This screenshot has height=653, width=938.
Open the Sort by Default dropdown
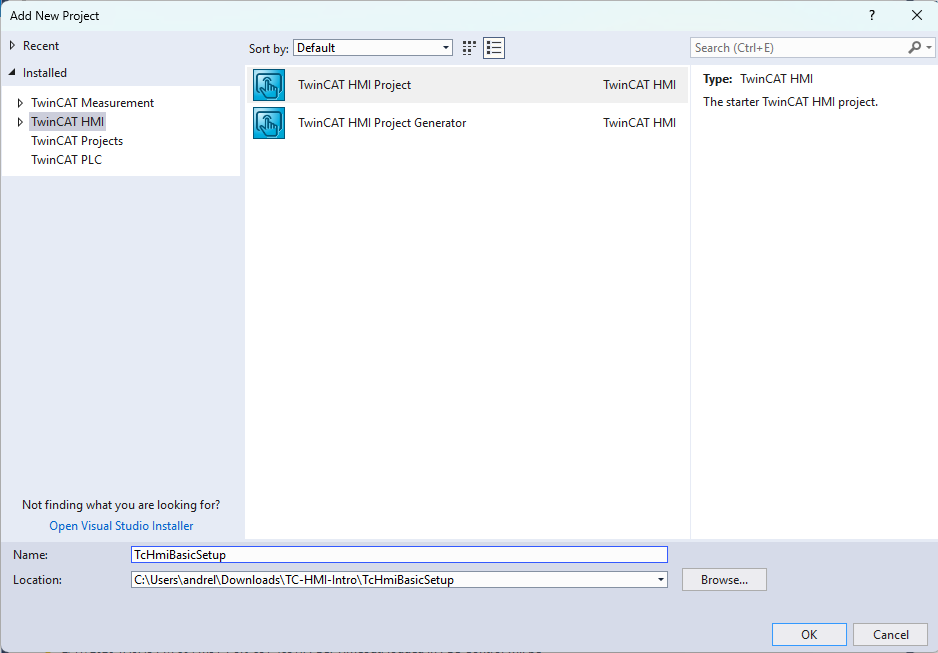373,48
